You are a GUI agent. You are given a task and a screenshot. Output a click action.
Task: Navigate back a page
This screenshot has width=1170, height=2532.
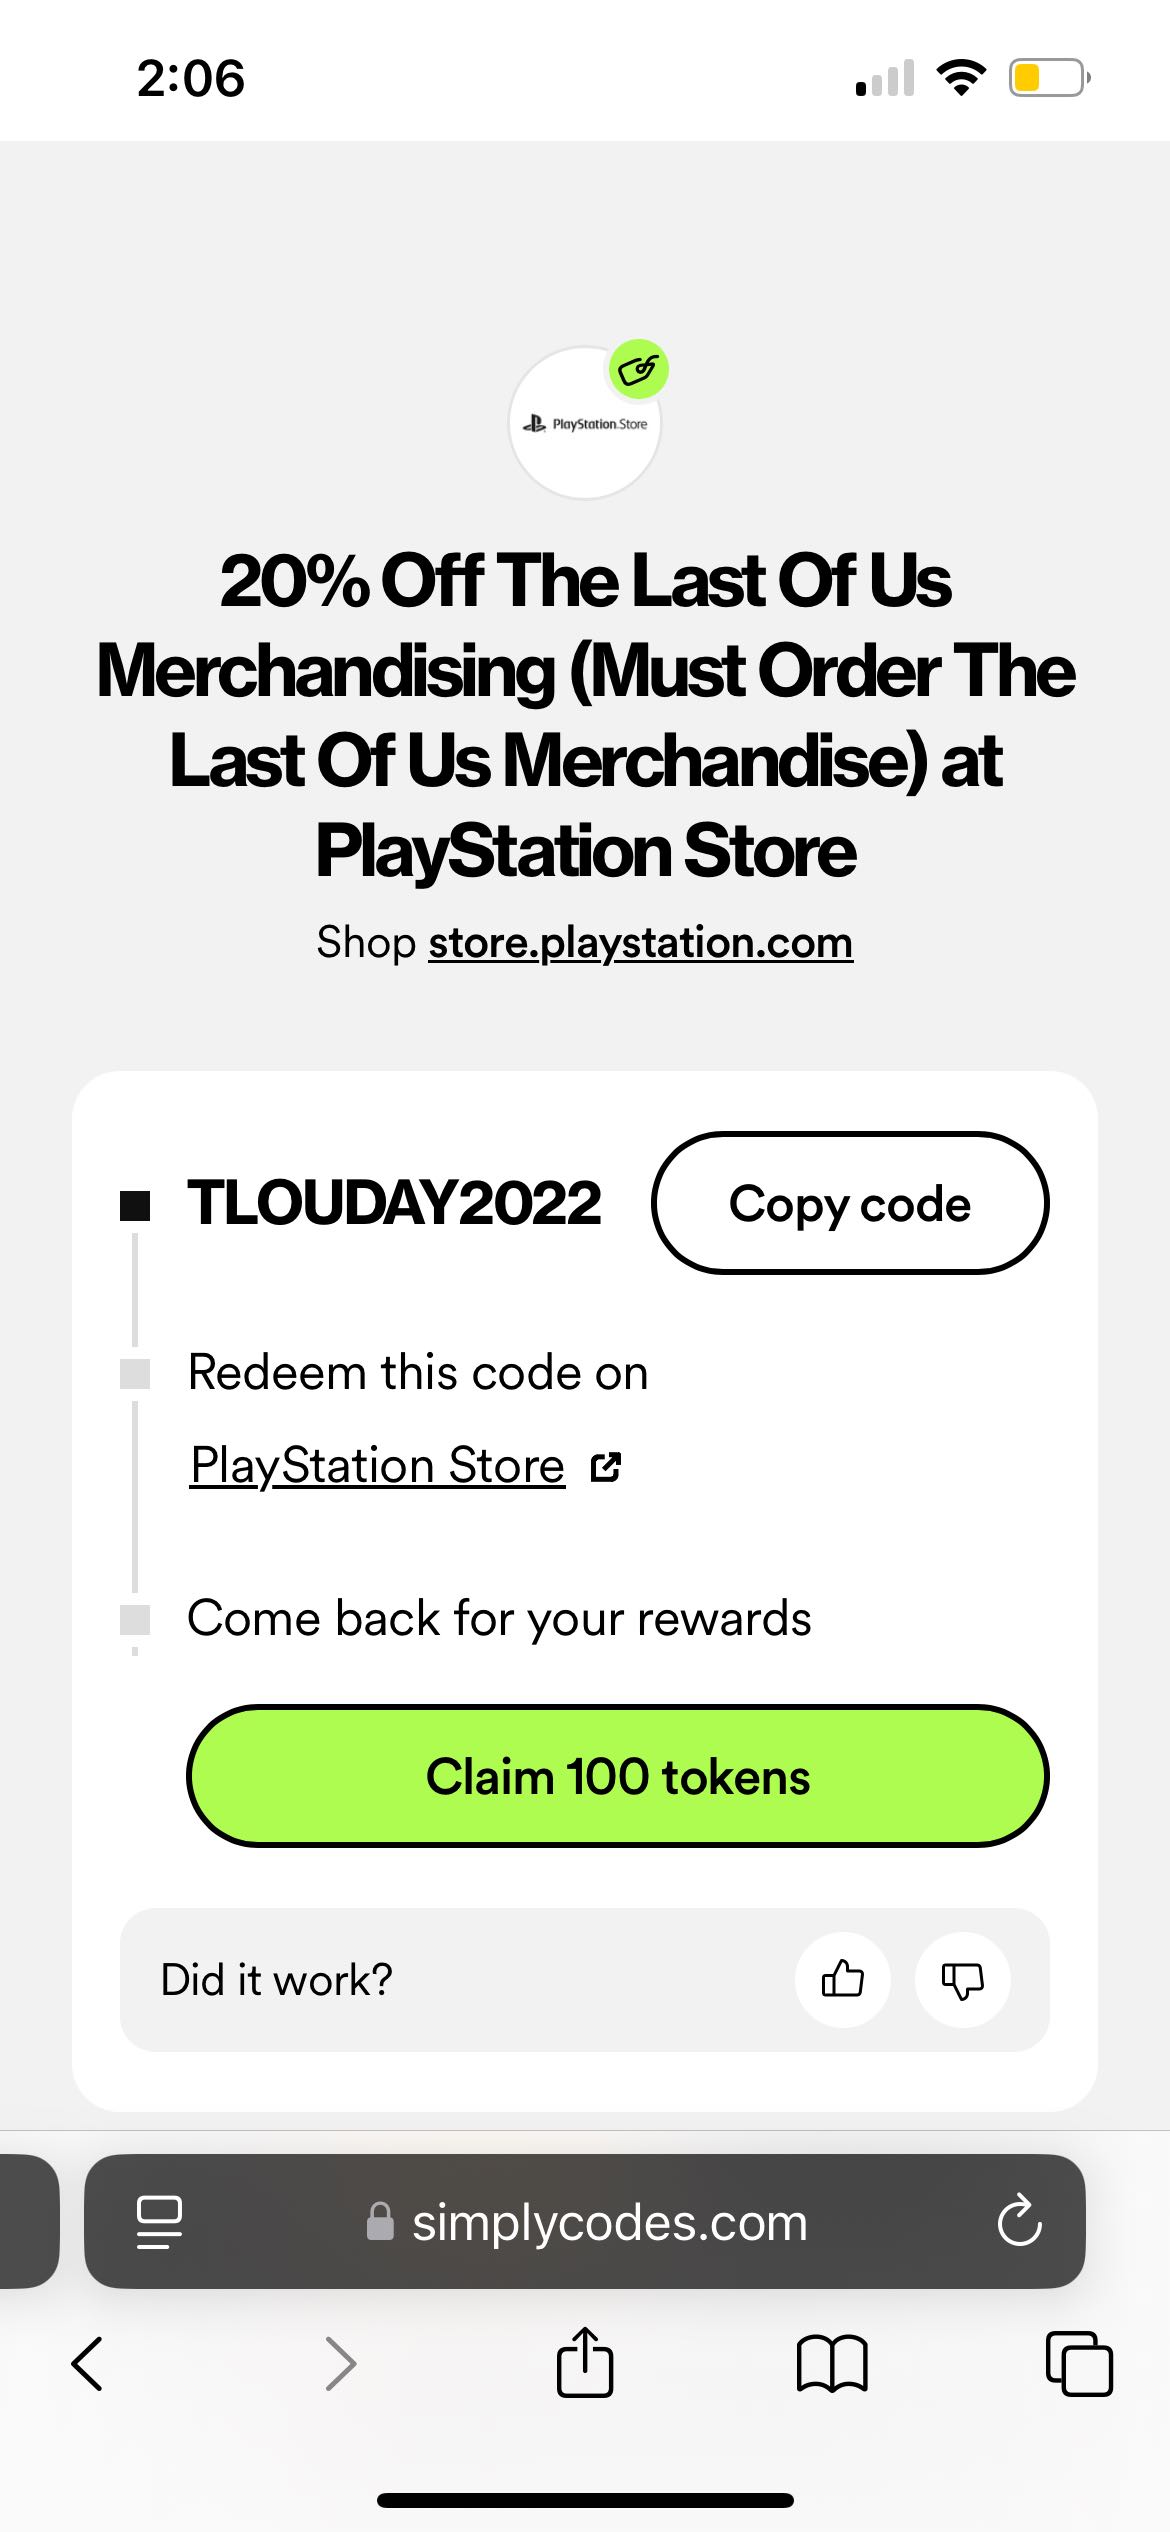tap(89, 2364)
